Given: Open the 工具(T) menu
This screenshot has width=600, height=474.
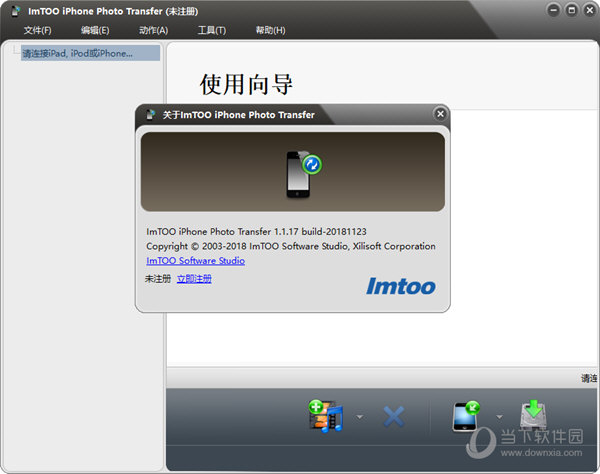Looking at the screenshot, I should [x=212, y=30].
